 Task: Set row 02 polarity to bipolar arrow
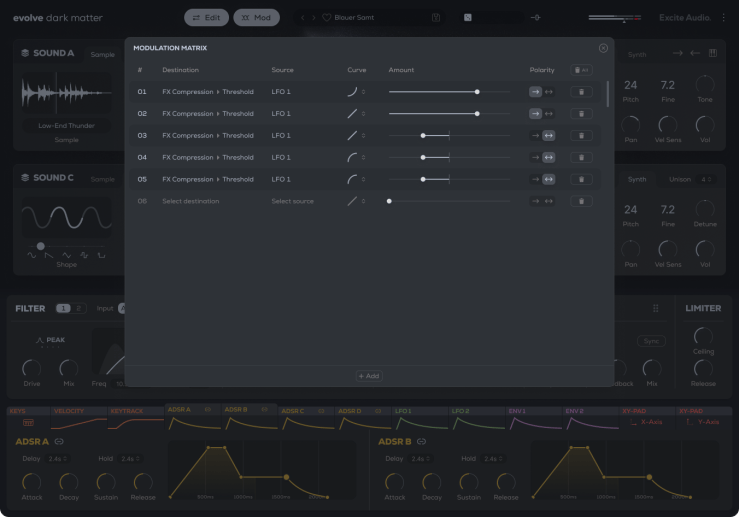click(x=549, y=114)
